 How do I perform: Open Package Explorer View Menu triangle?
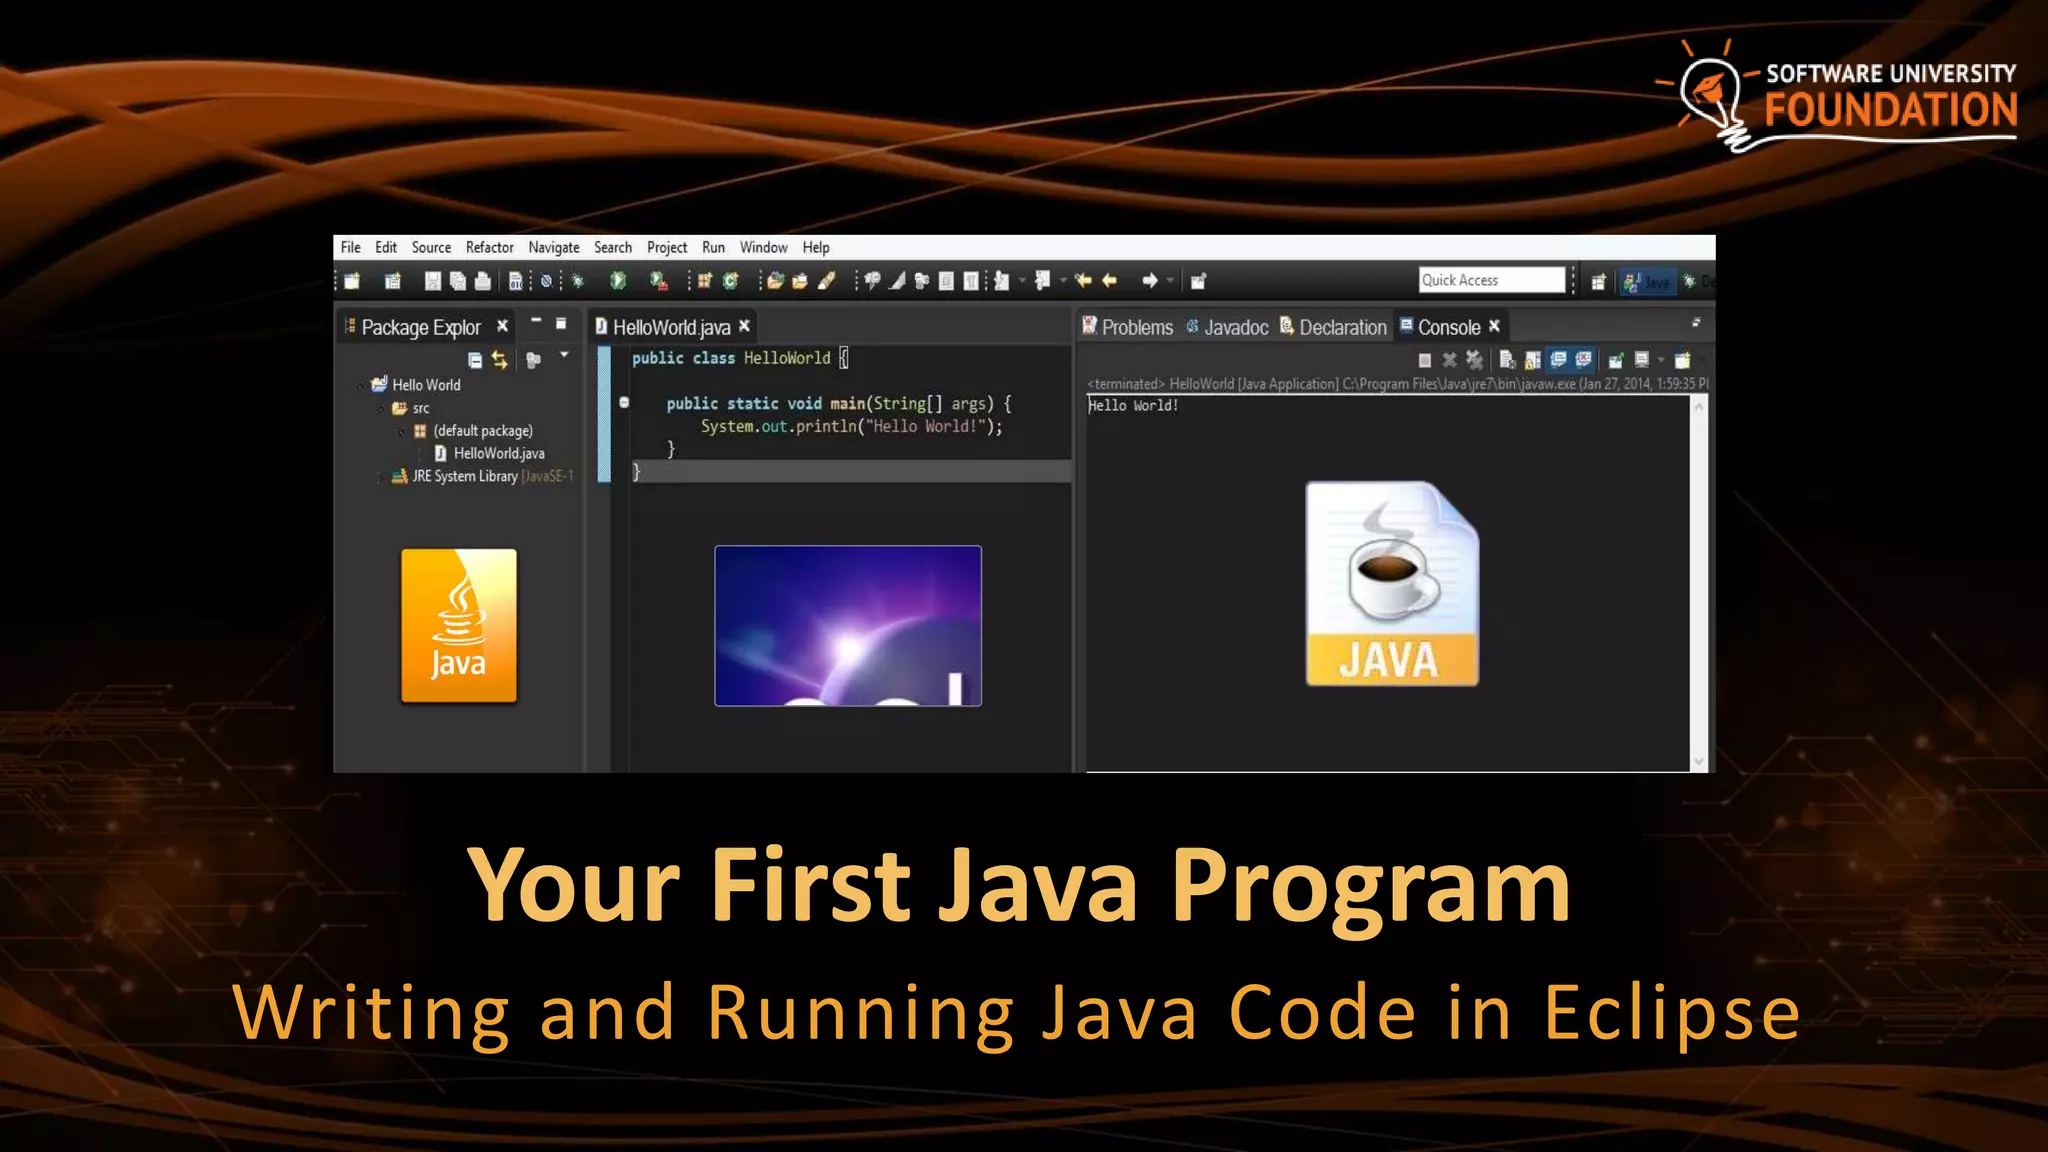coord(564,355)
